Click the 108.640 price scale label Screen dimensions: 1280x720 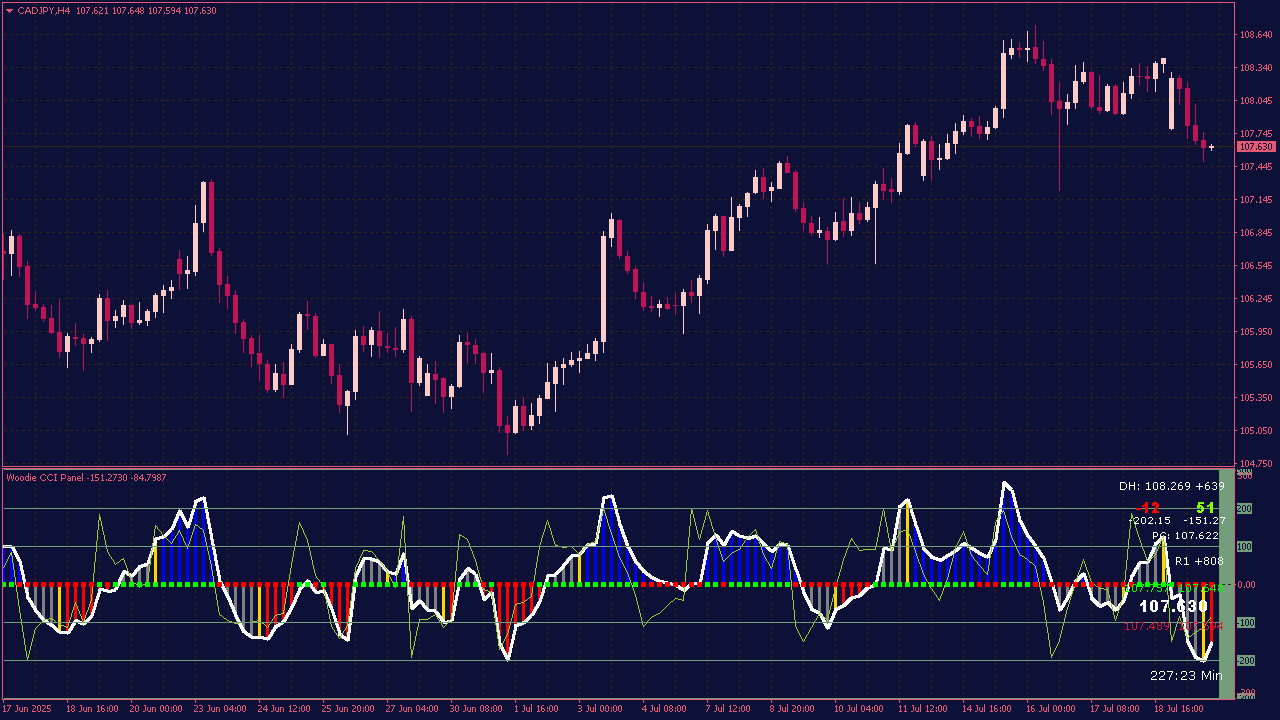point(1255,35)
